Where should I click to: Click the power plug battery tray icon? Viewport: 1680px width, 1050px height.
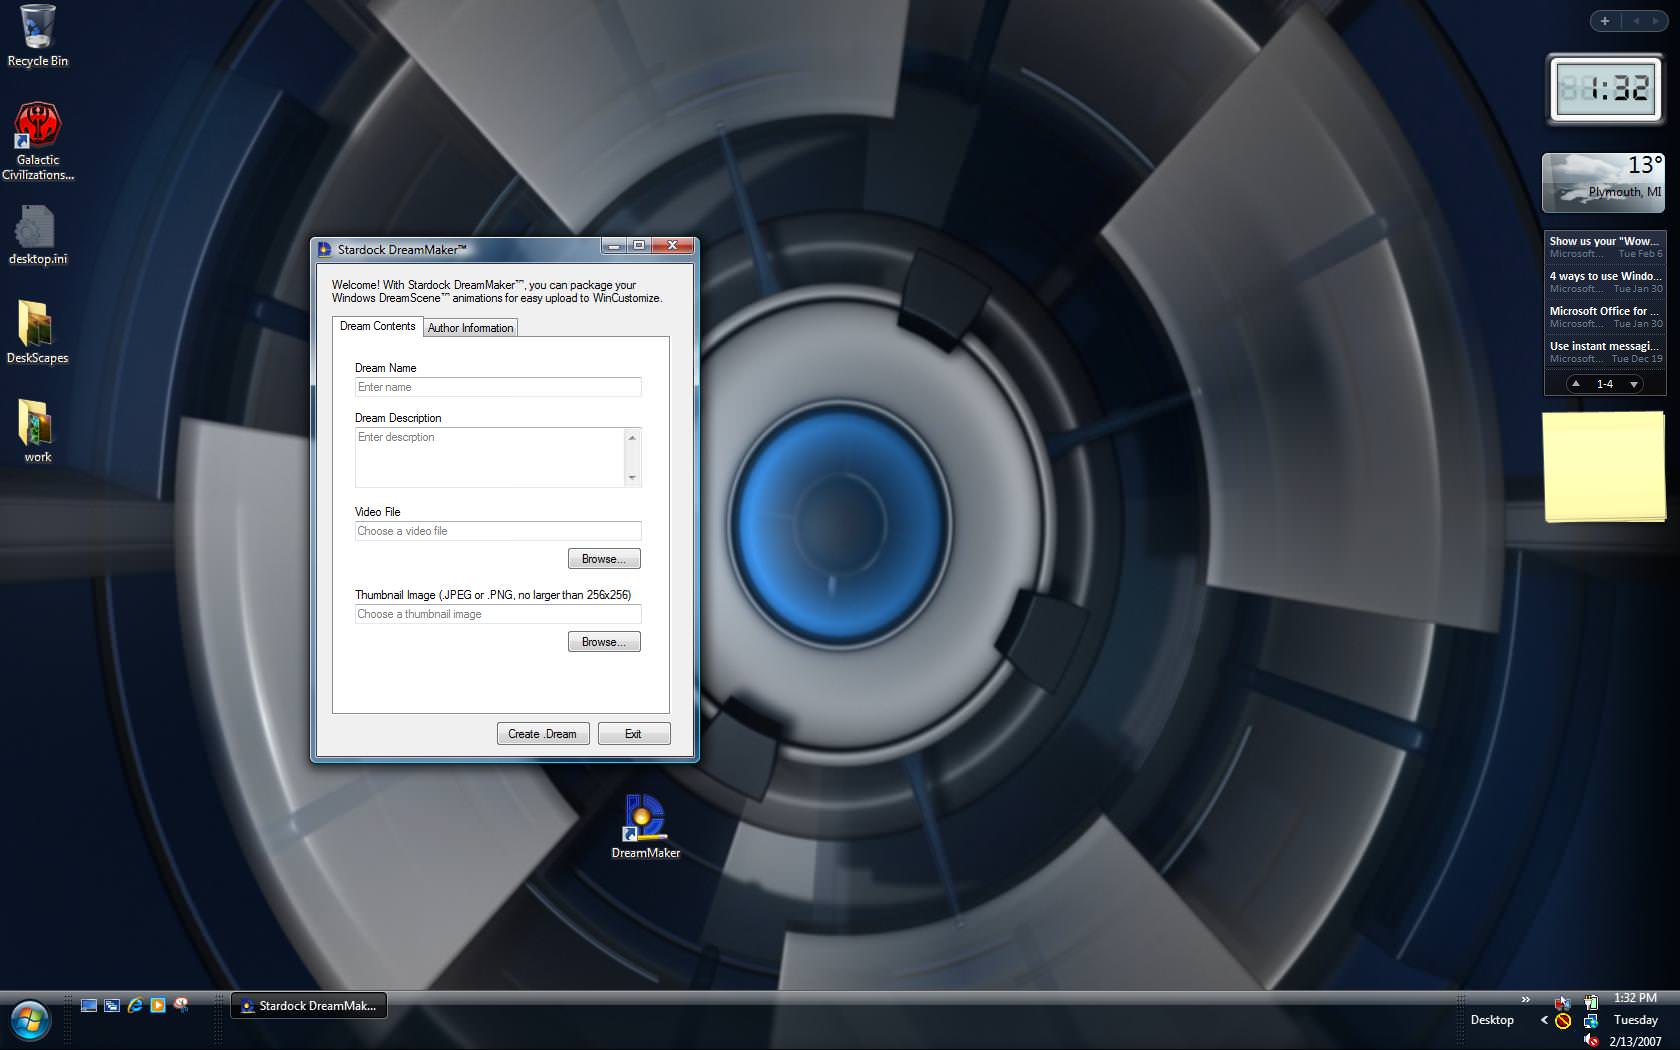[x=1590, y=1001]
